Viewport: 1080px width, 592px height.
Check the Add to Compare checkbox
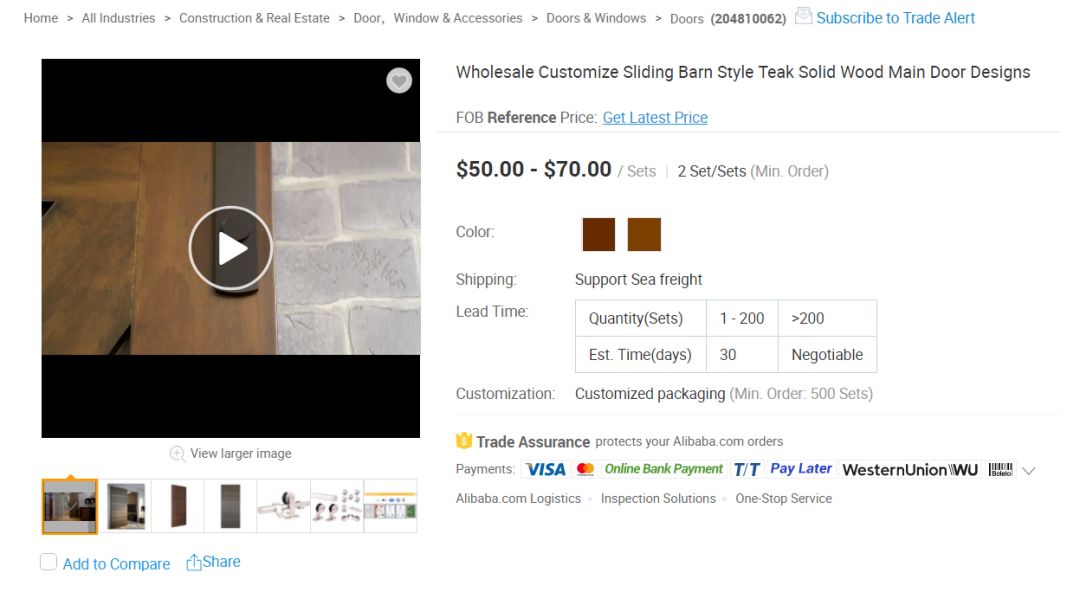[49, 562]
